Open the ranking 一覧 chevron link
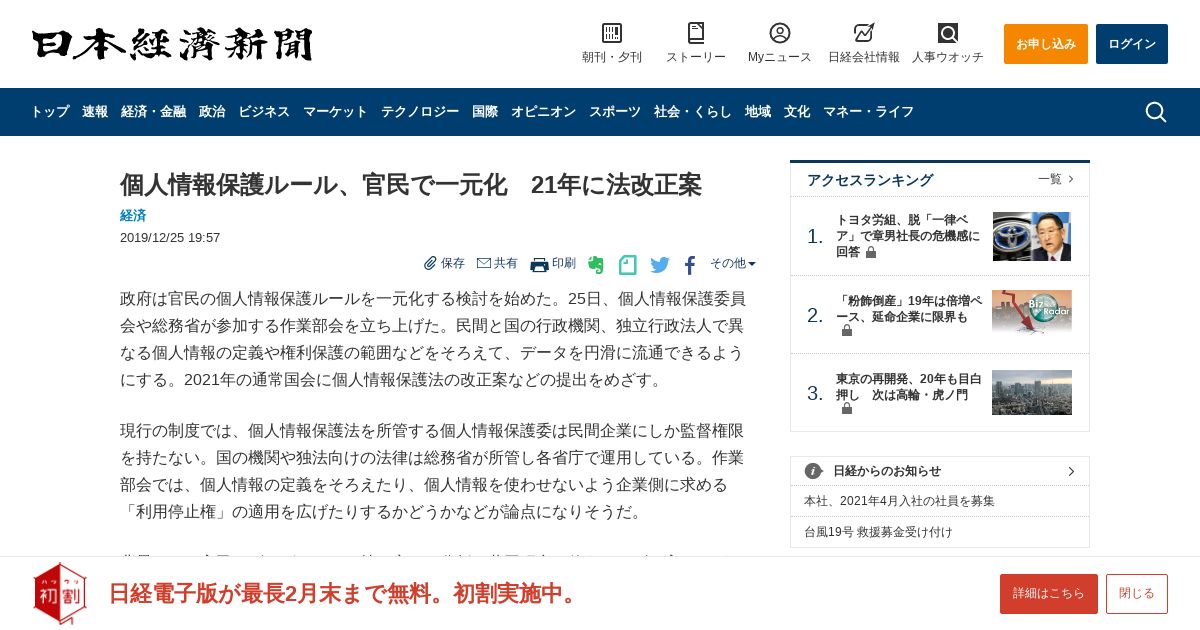 (1056, 179)
